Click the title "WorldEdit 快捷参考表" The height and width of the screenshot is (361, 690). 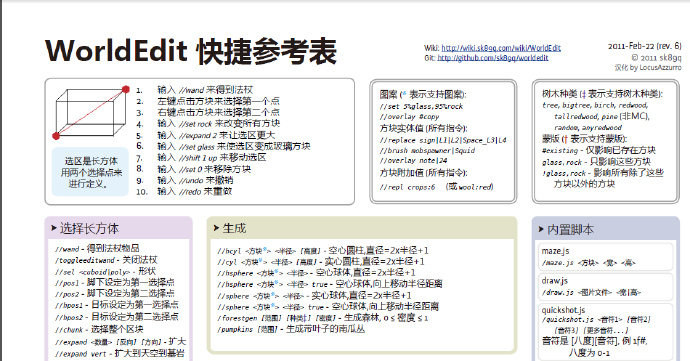(191, 52)
